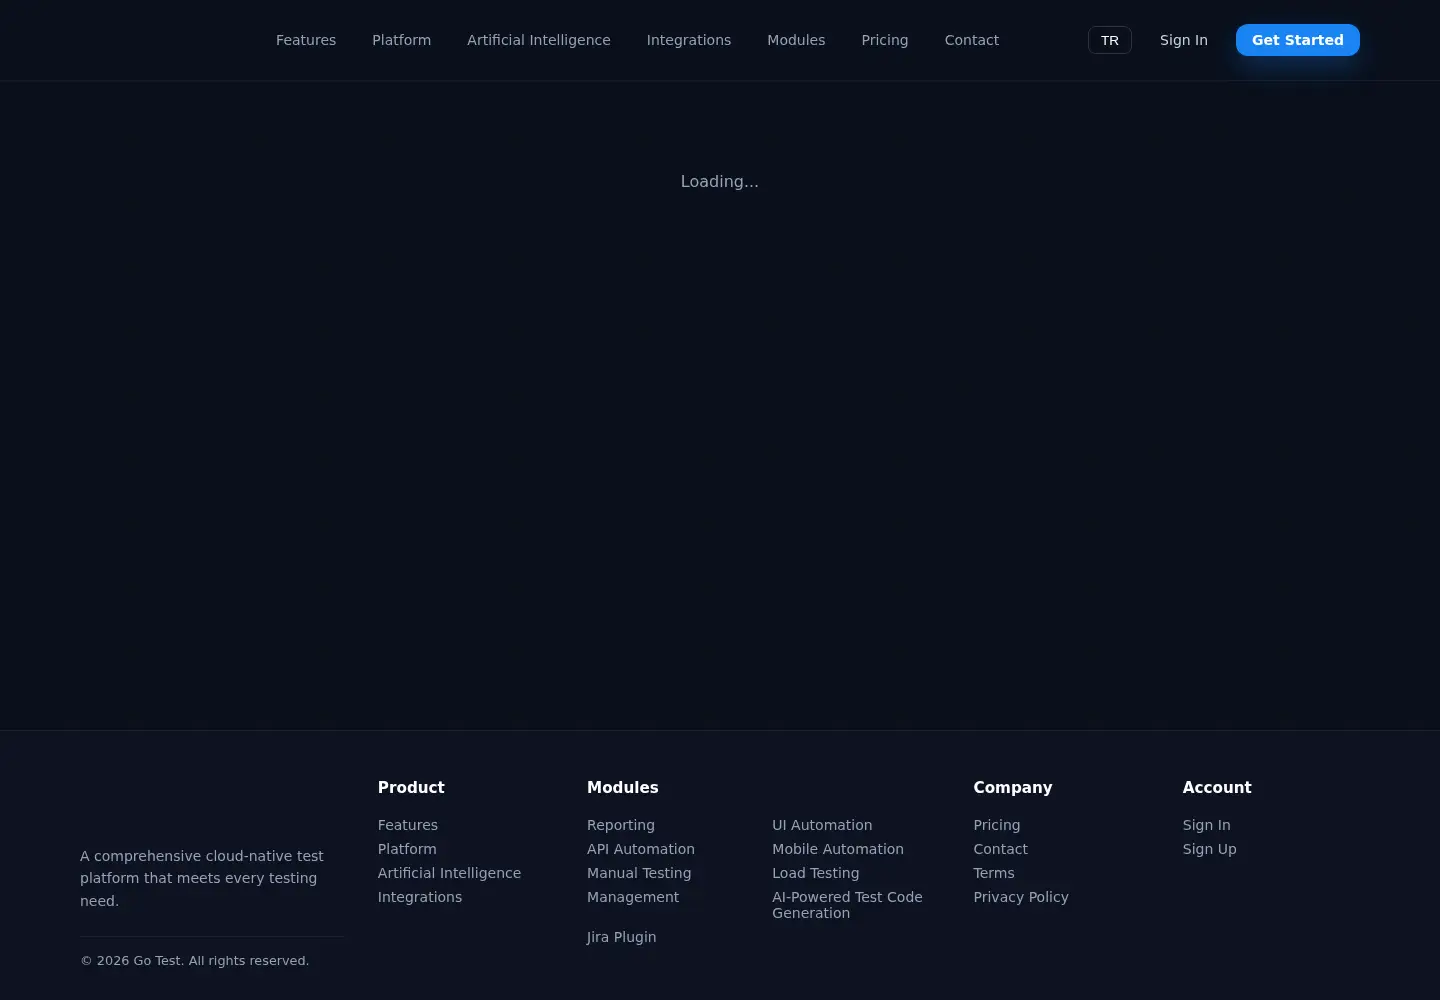1440x1000 pixels.
Task: Open Contact in the header menu
Action: tap(971, 40)
